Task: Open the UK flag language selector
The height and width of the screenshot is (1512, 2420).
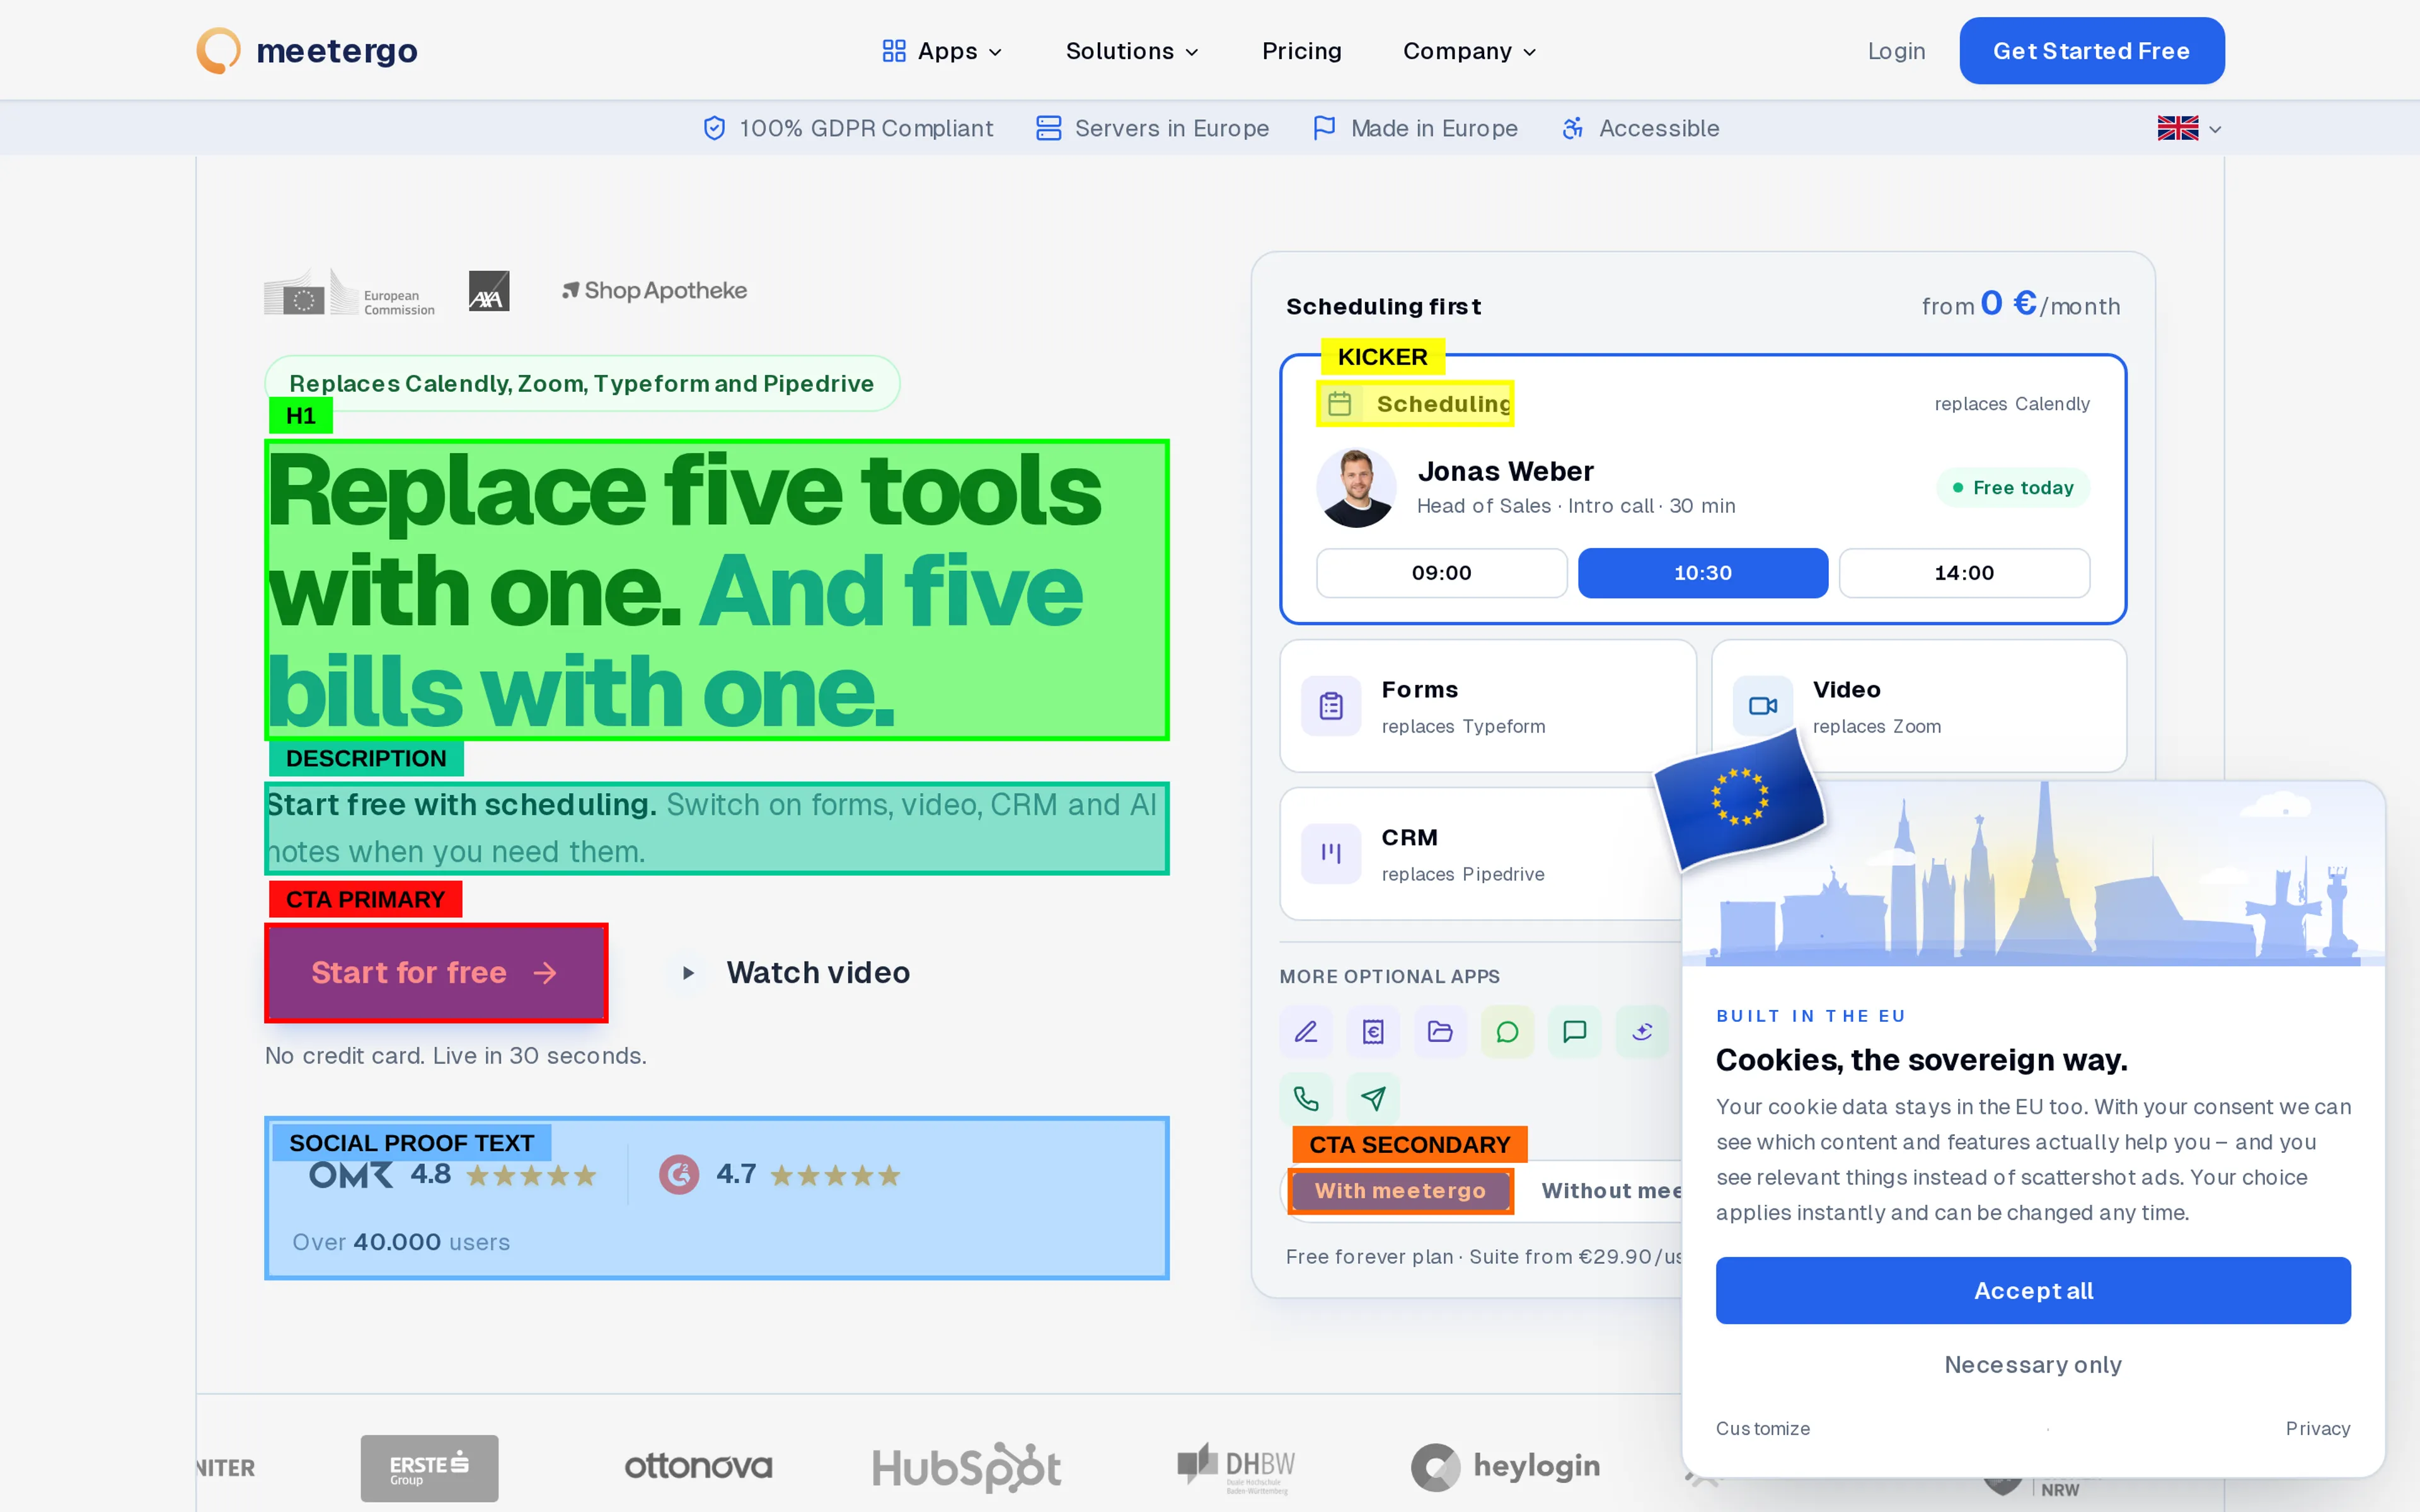Action: pyautogui.click(x=2189, y=128)
